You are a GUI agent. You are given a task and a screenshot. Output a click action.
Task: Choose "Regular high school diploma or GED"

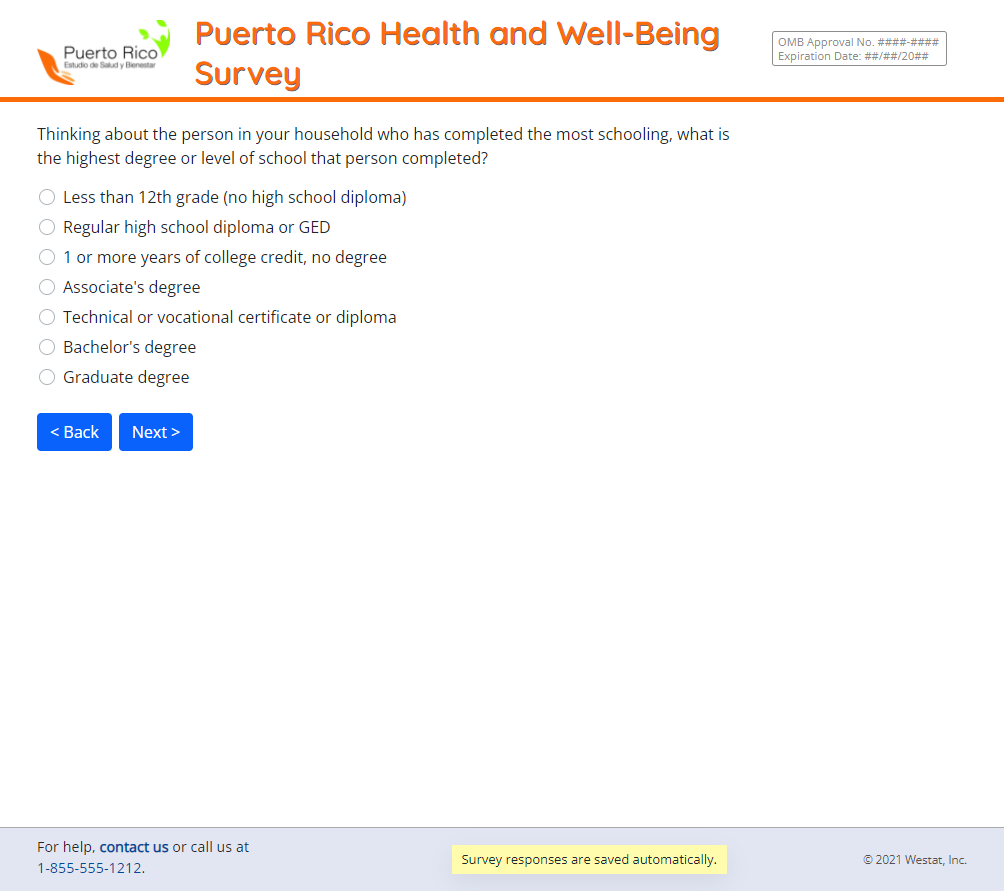tap(47, 227)
